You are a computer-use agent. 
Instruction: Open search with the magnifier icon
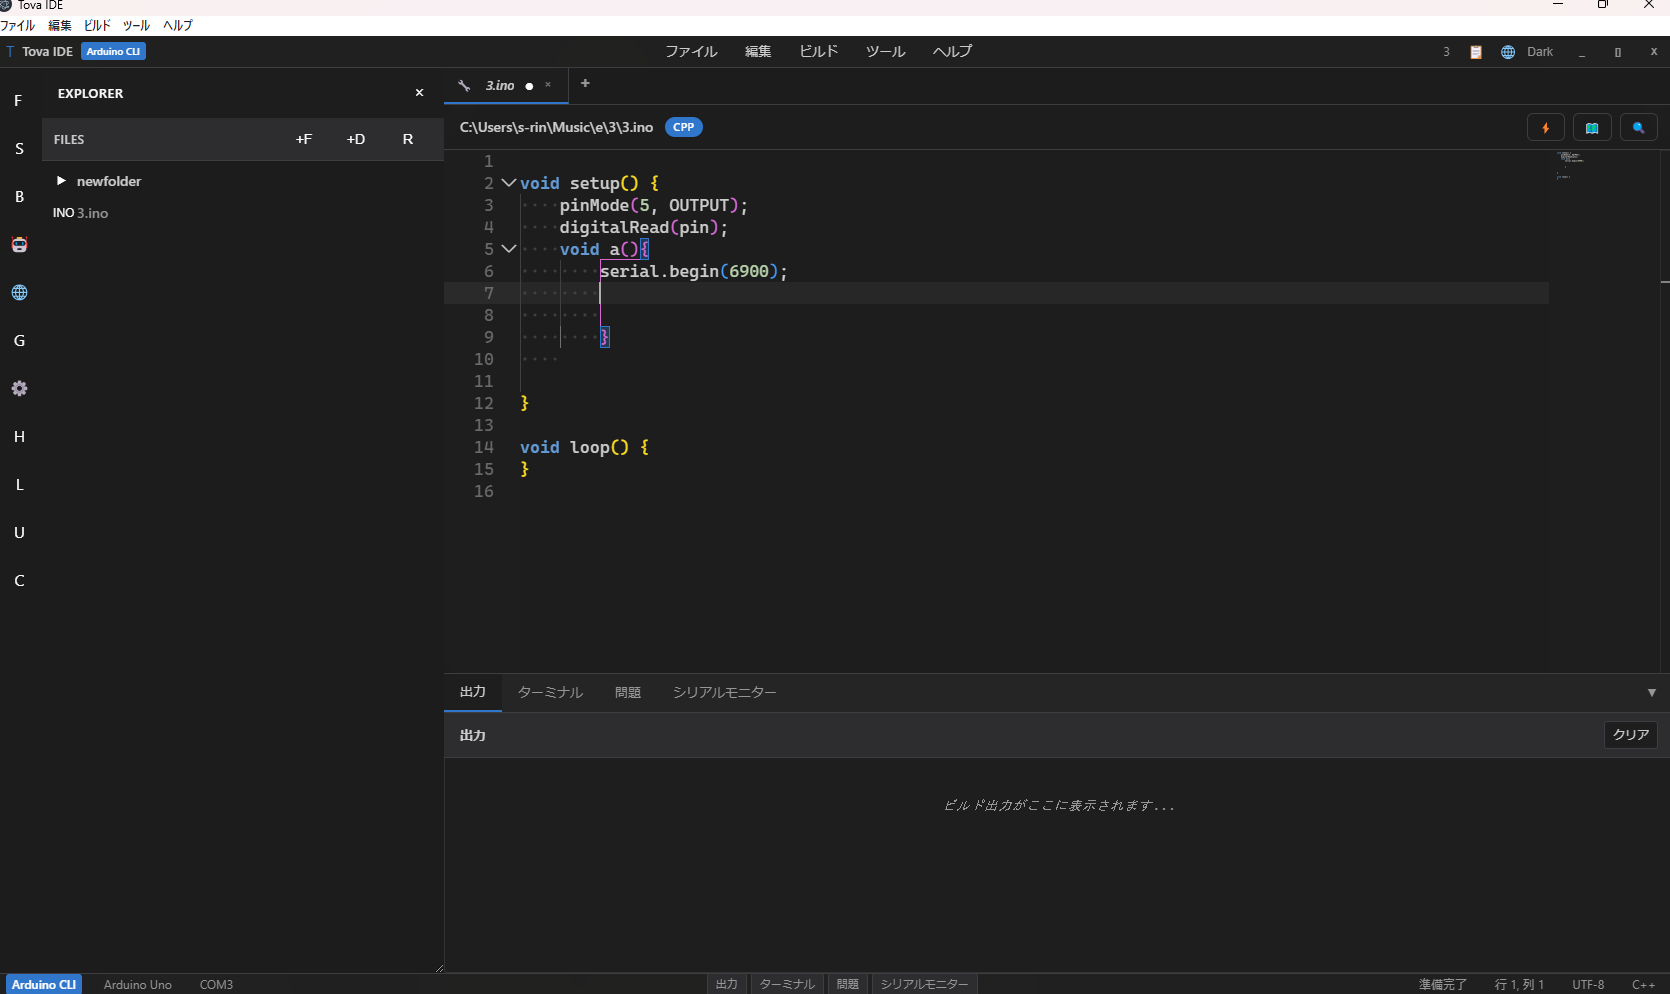pos(1638,128)
